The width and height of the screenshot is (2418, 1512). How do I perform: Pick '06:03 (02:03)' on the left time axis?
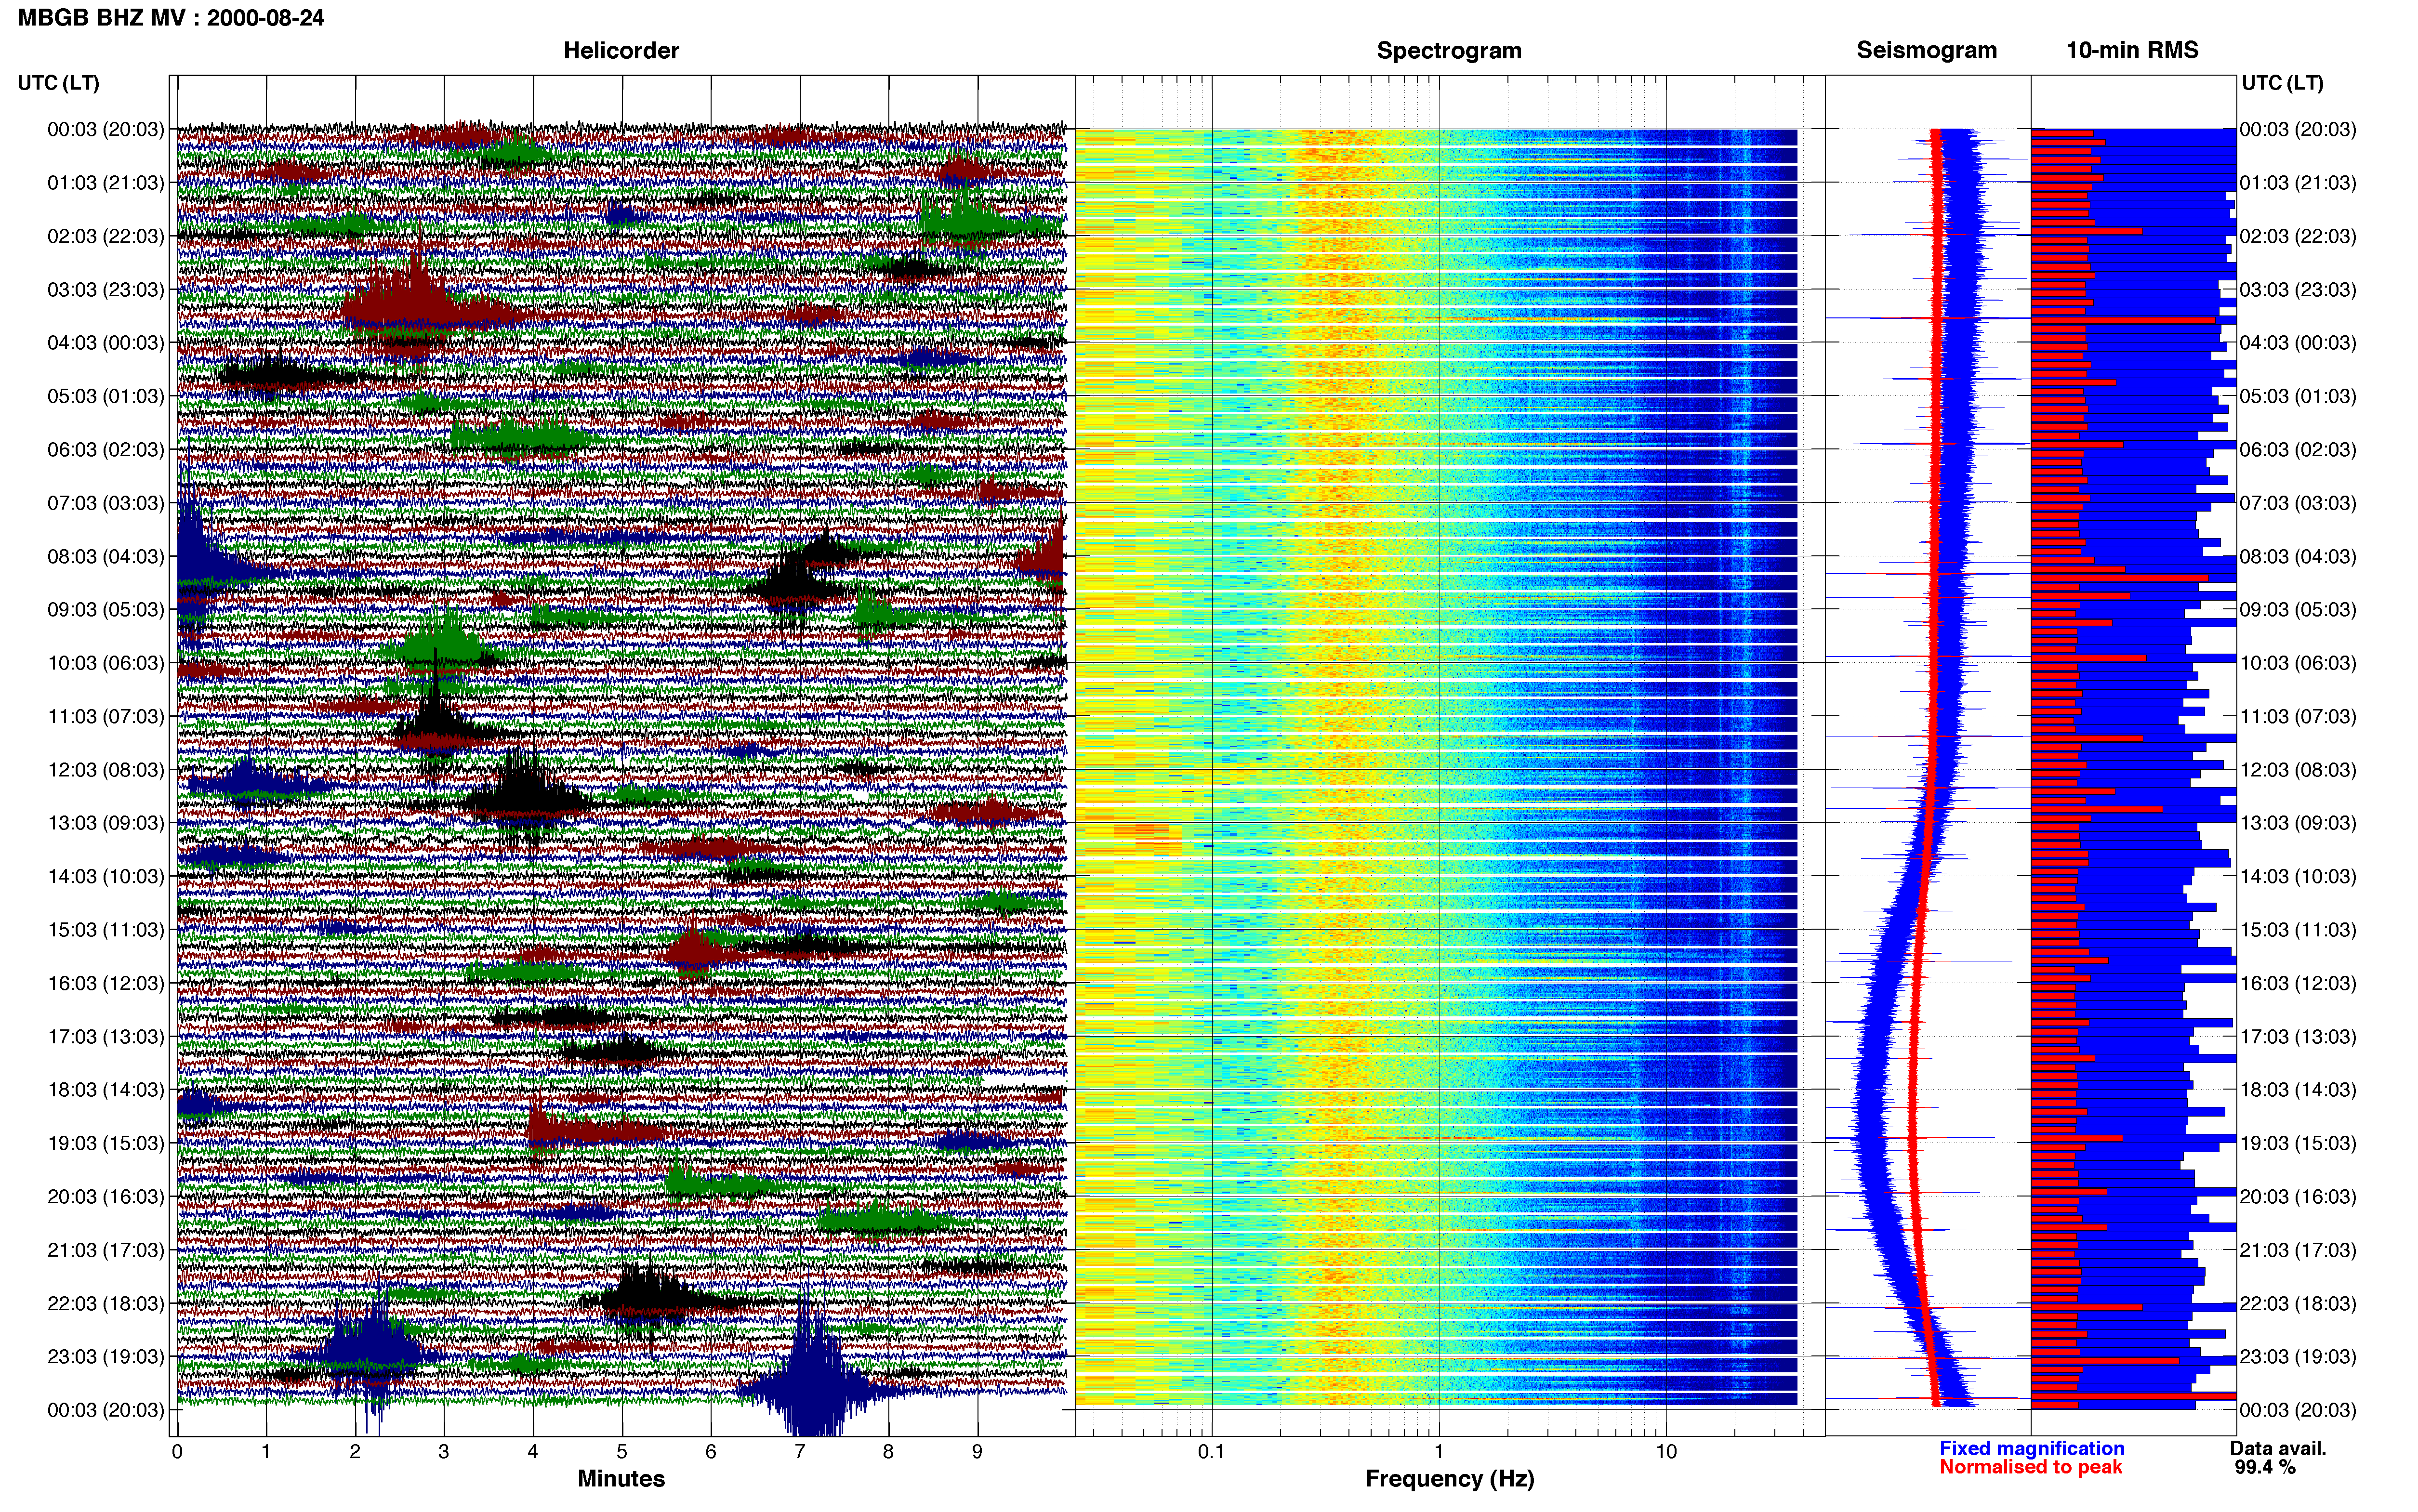[105, 450]
